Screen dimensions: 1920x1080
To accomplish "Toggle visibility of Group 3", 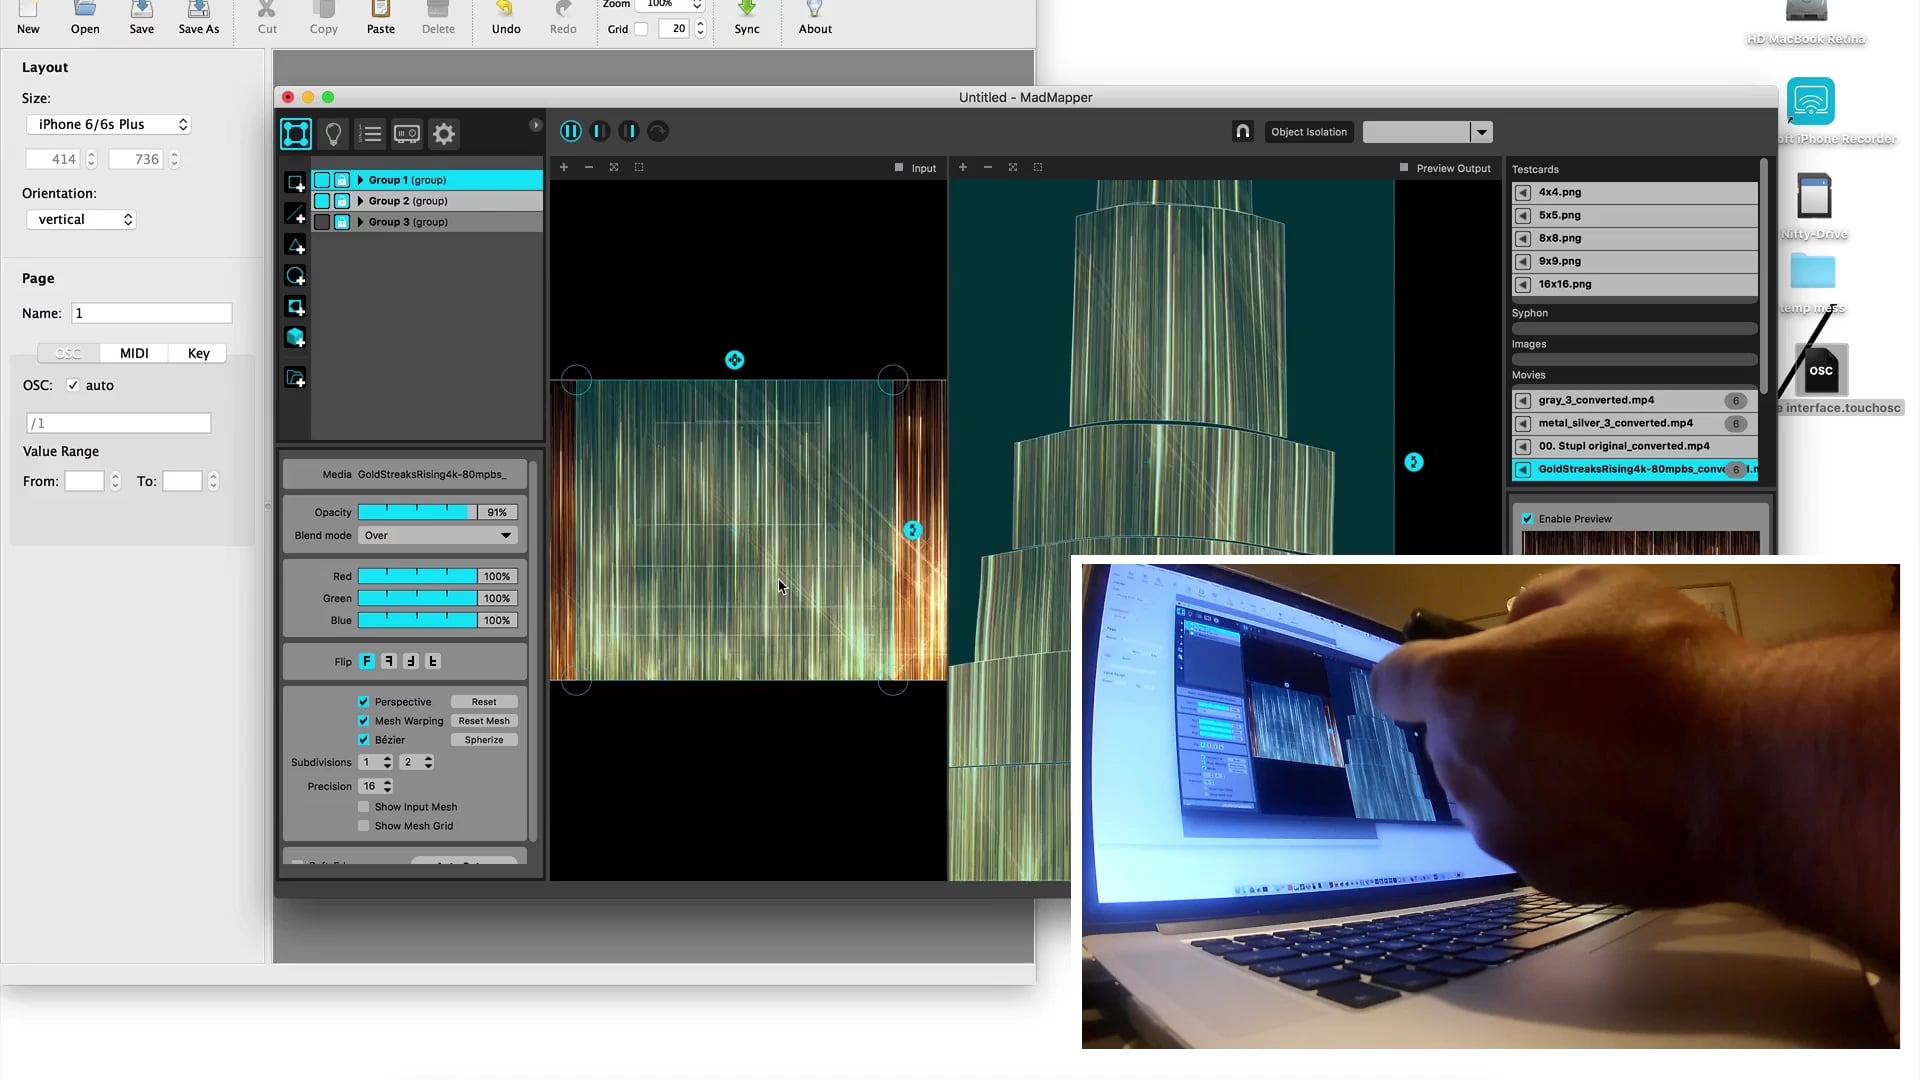I will pos(322,221).
